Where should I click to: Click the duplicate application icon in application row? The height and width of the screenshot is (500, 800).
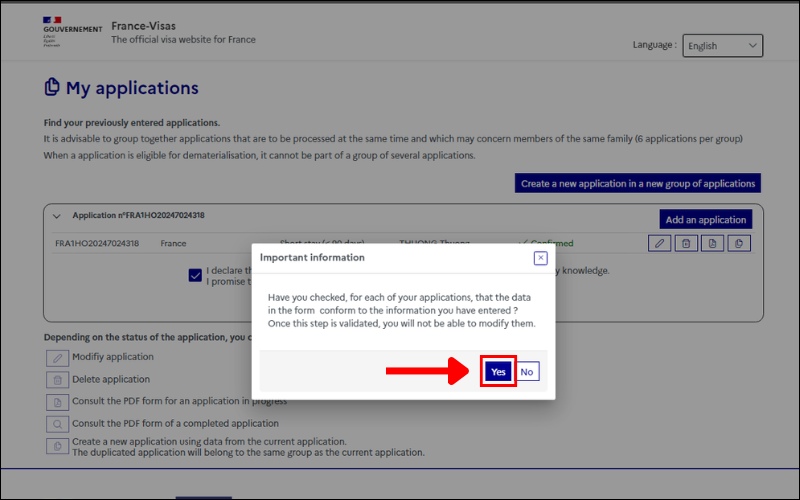[x=739, y=243]
